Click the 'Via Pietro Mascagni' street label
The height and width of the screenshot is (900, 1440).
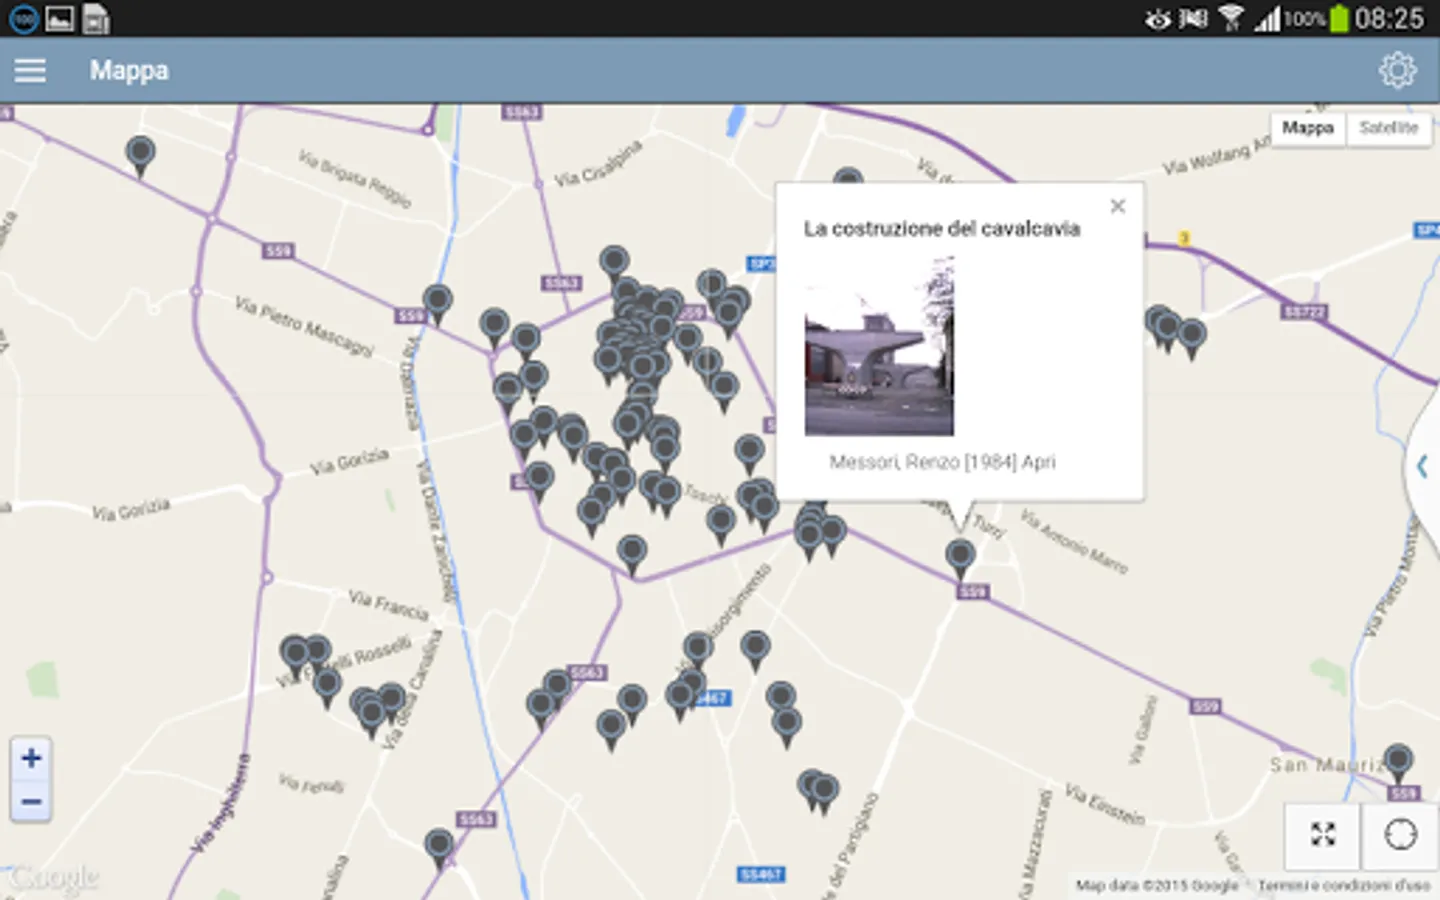pyautogui.click(x=304, y=326)
